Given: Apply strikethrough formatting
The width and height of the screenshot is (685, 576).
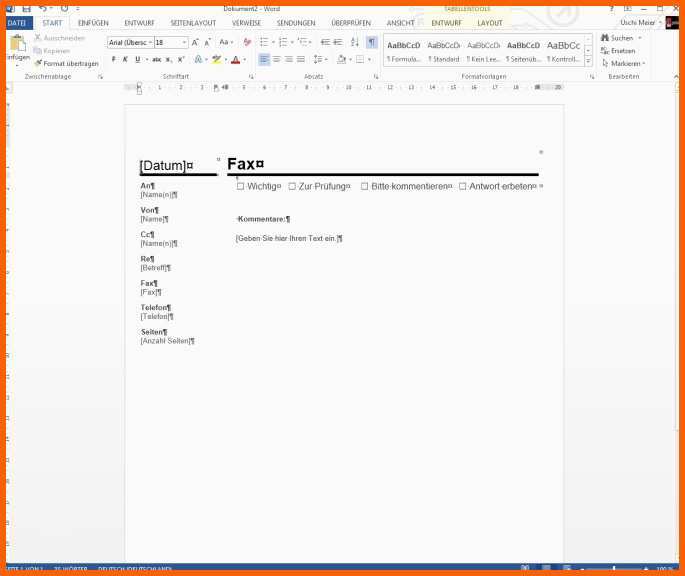Looking at the screenshot, I should (x=157, y=59).
